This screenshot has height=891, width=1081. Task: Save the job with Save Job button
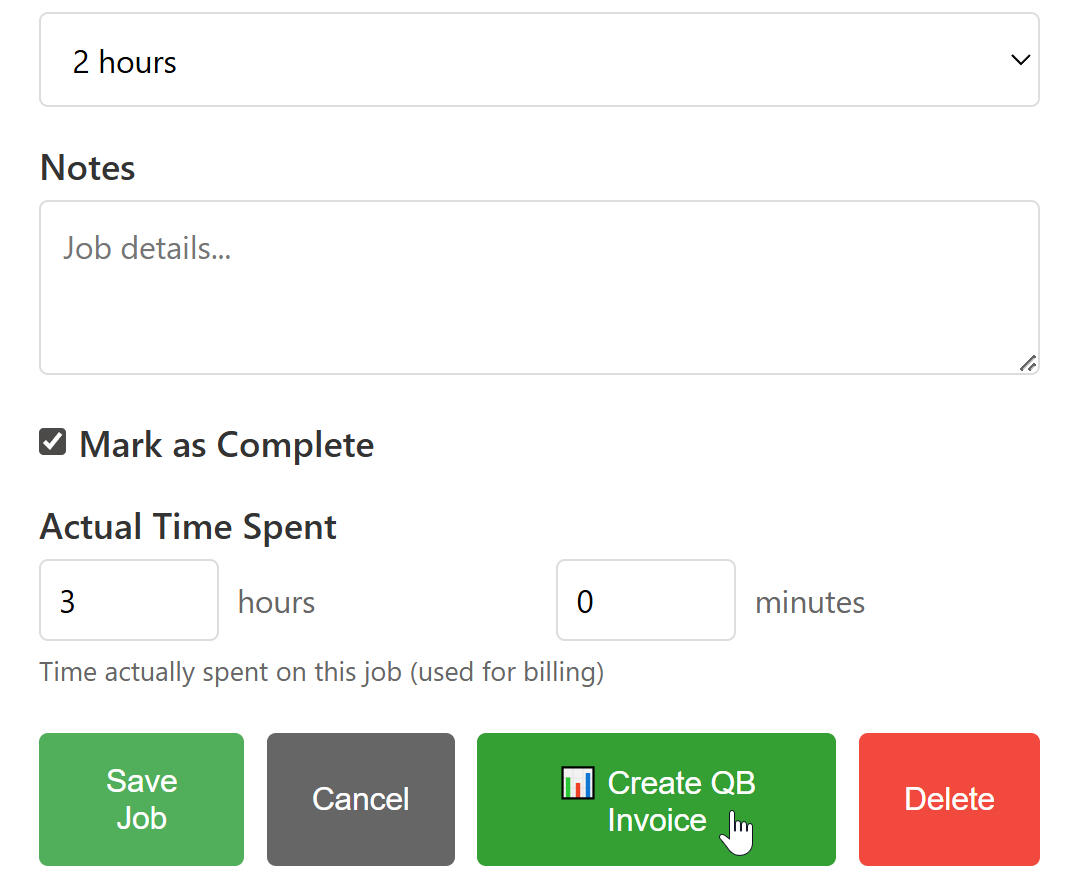(x=141, y=799)
